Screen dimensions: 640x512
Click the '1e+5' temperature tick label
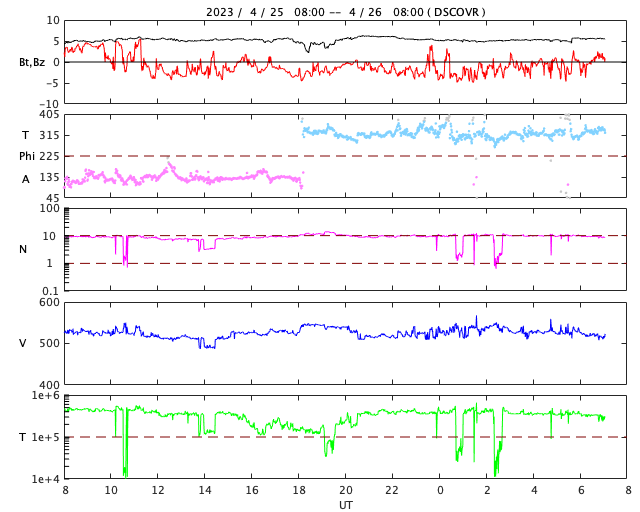coord(45,437)
